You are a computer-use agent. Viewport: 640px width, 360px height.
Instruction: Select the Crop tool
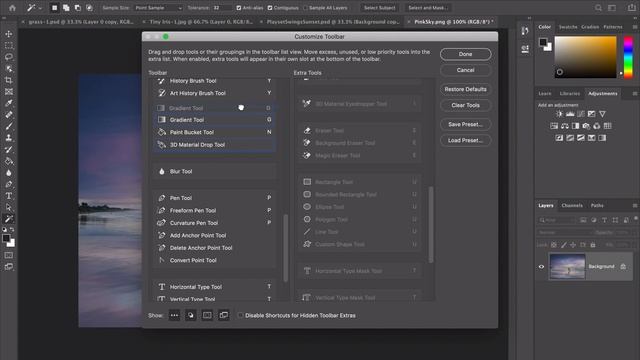tap(9, 80)
